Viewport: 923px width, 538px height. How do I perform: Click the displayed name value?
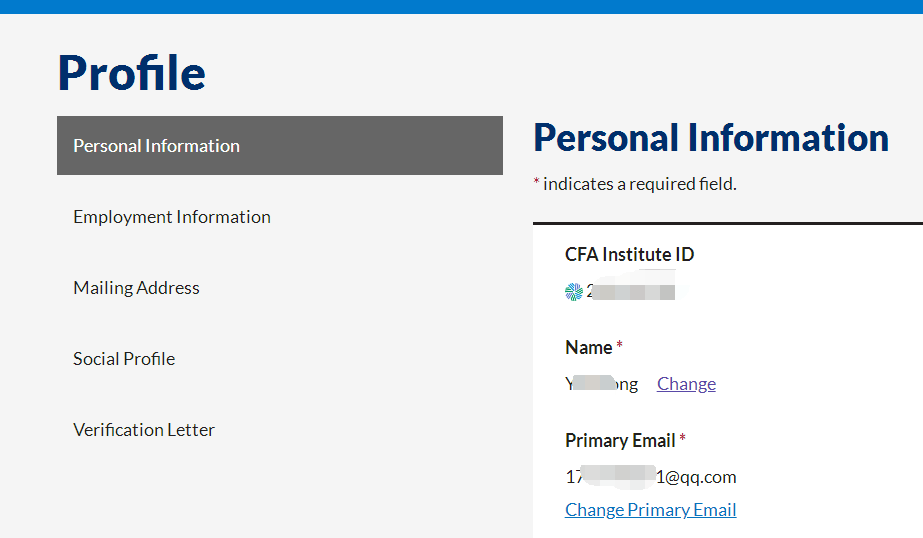point(602,384)
